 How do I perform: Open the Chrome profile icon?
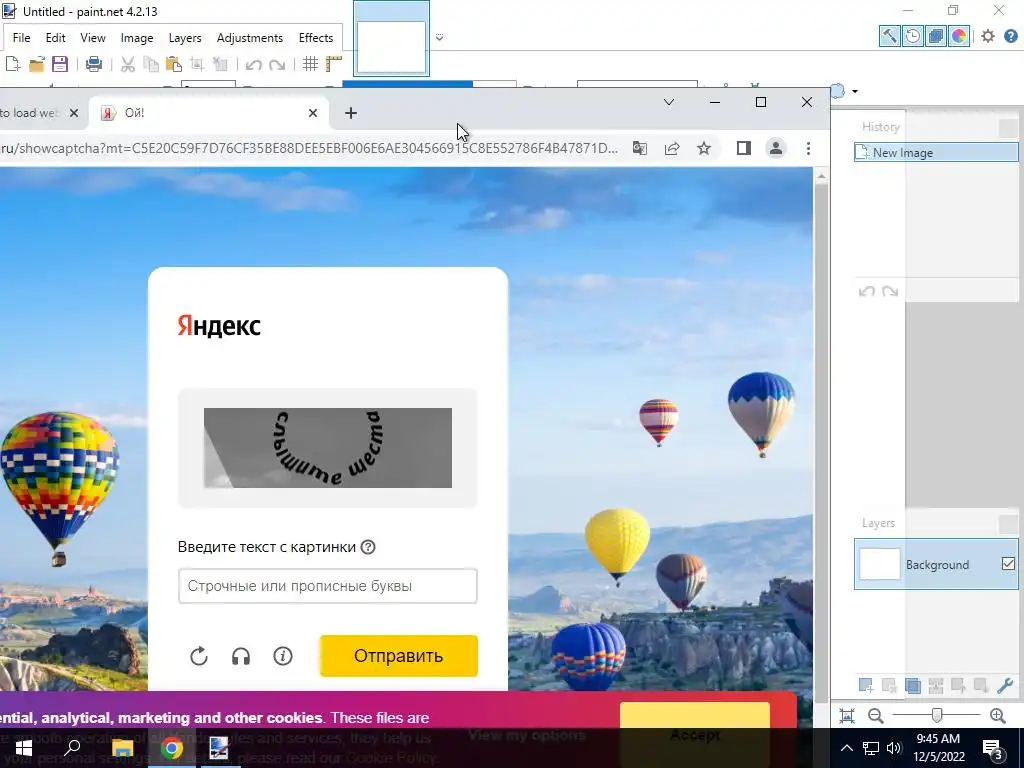776,148
